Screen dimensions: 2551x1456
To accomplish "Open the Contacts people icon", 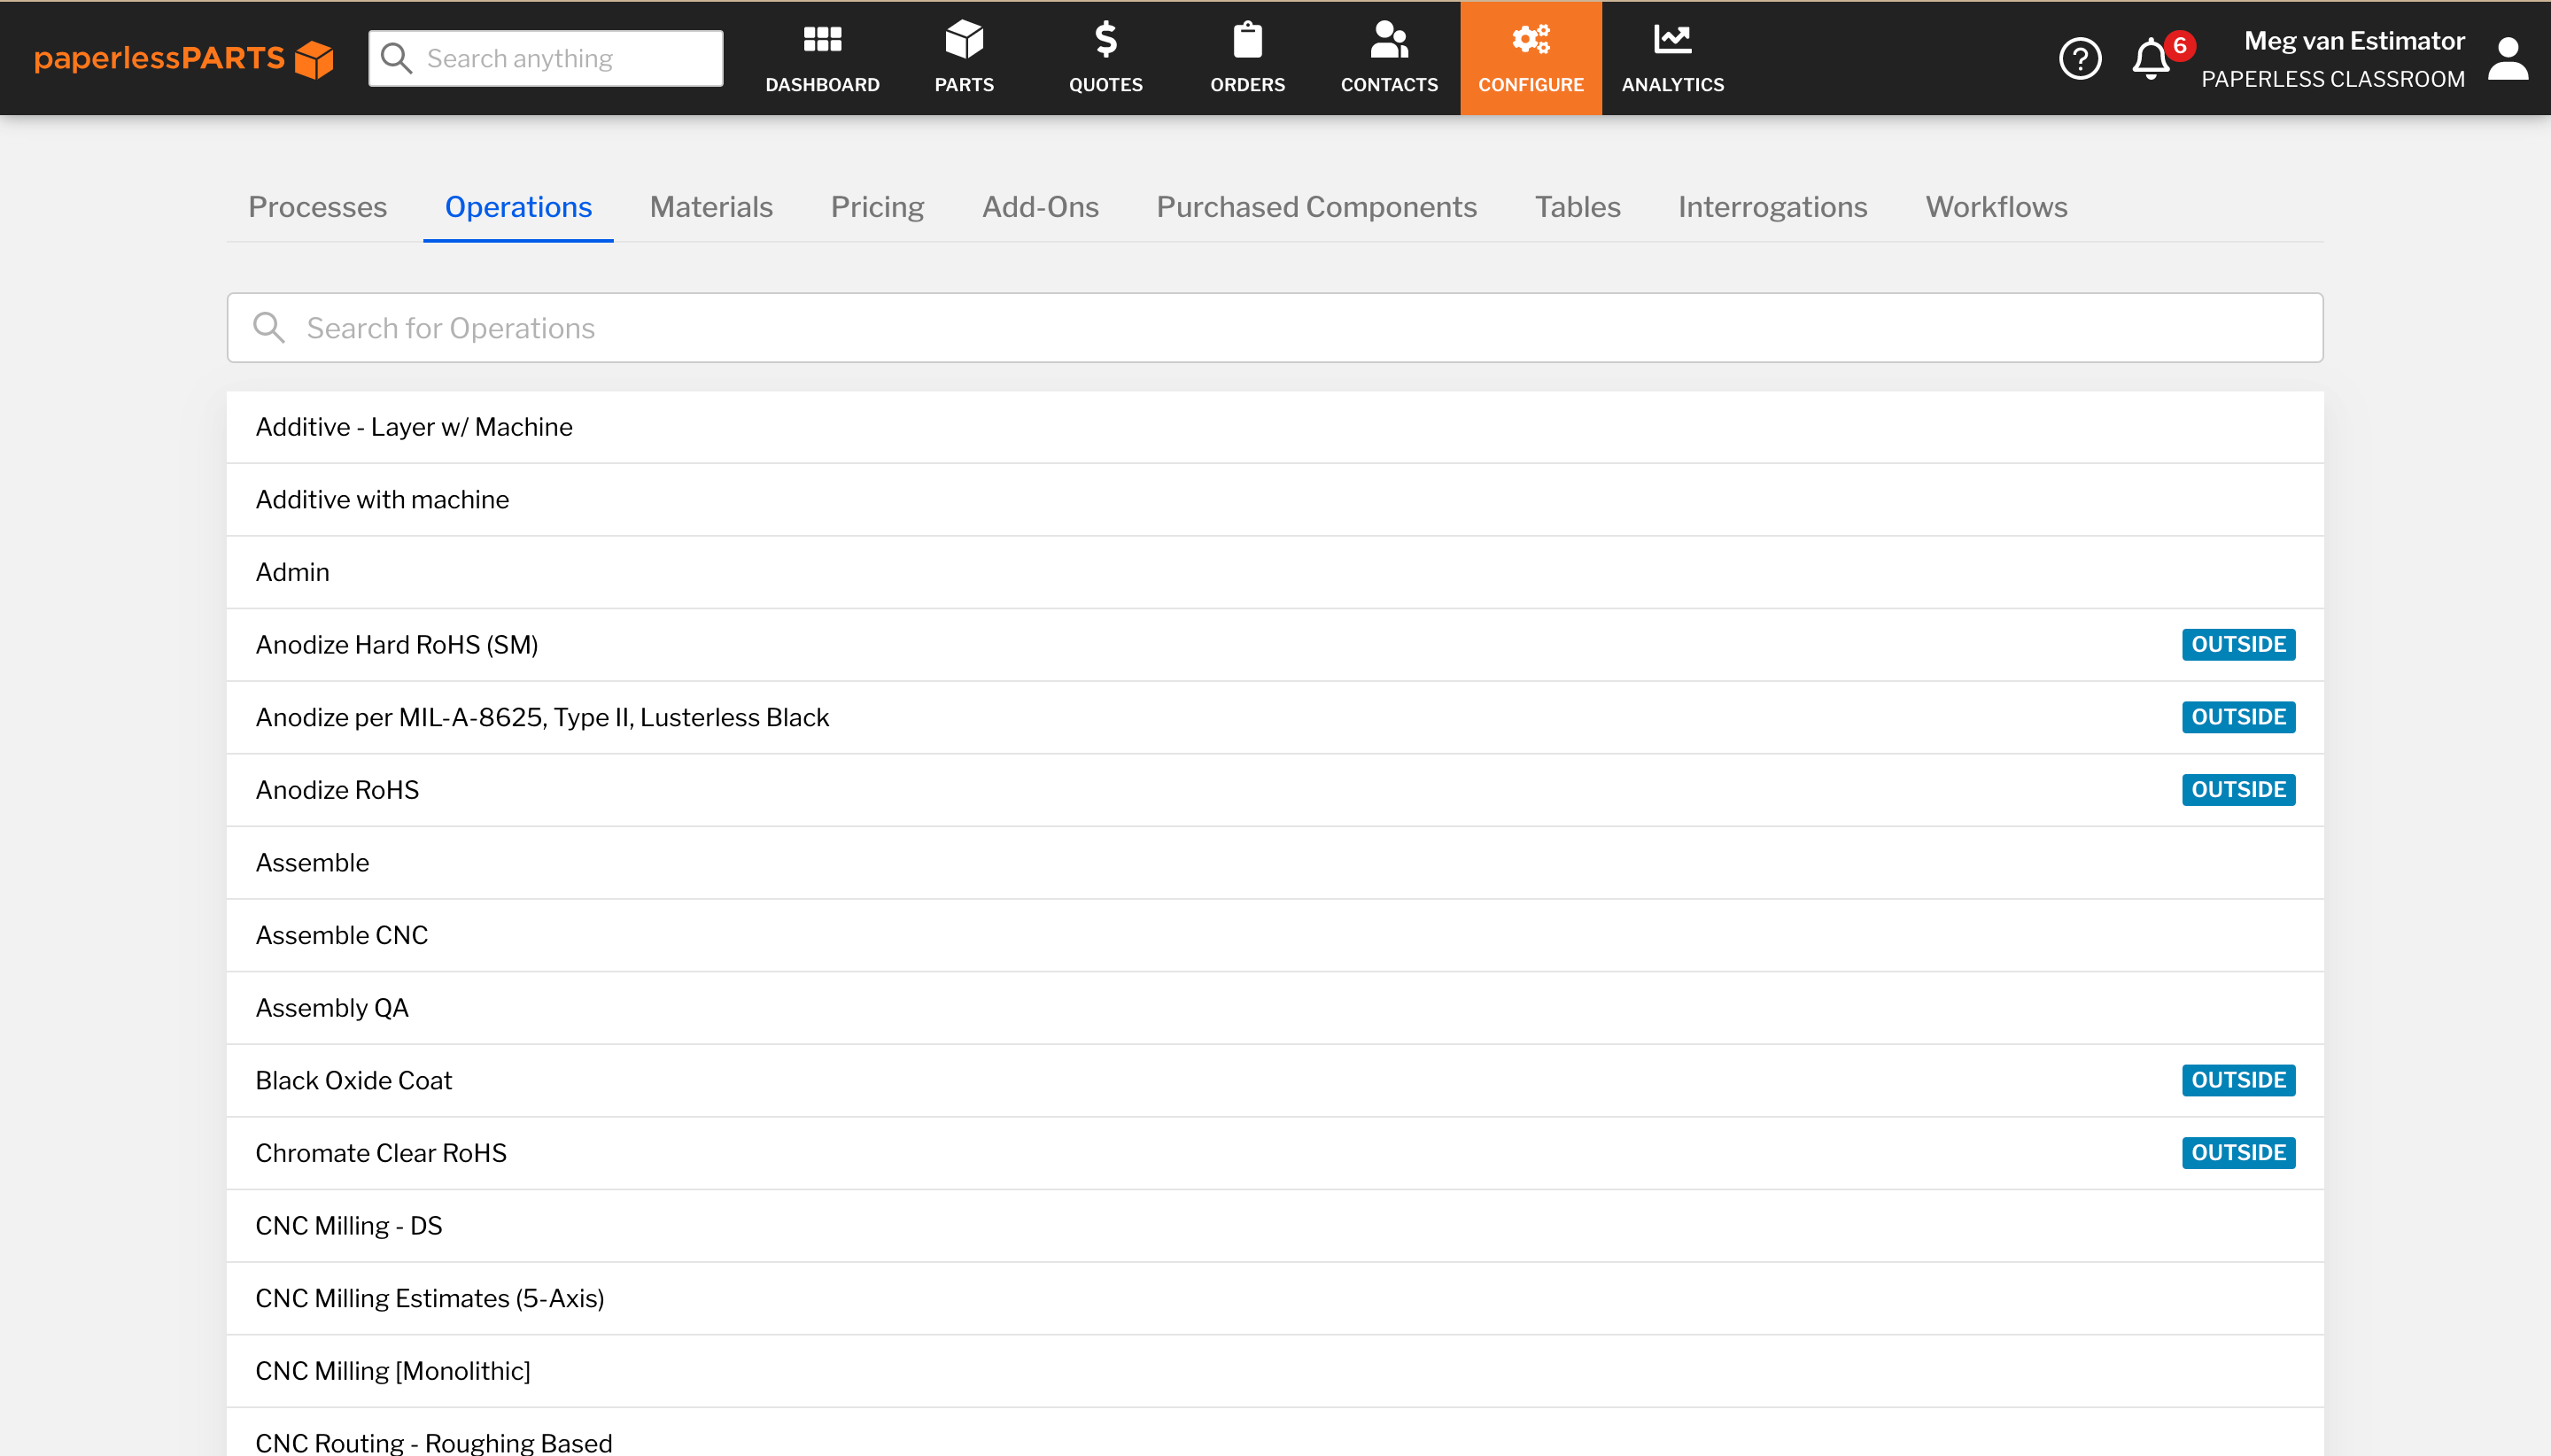I will (x=1389, y=40).
